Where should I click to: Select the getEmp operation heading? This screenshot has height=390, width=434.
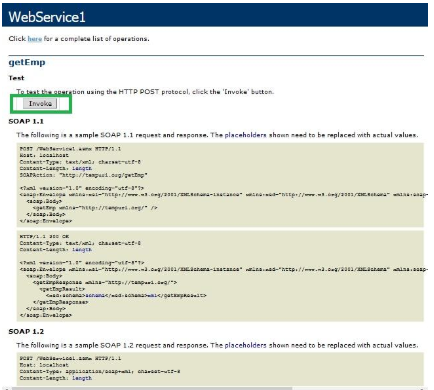27,62
